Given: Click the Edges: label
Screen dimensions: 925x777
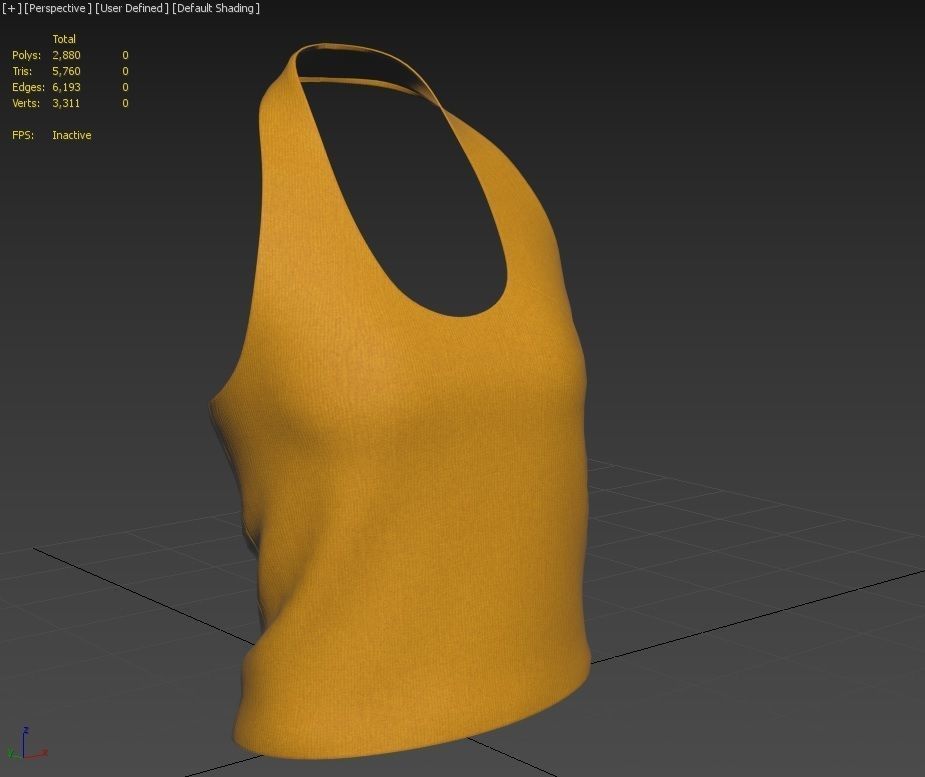Looking at the screenshot, I should tap(28, 87).
